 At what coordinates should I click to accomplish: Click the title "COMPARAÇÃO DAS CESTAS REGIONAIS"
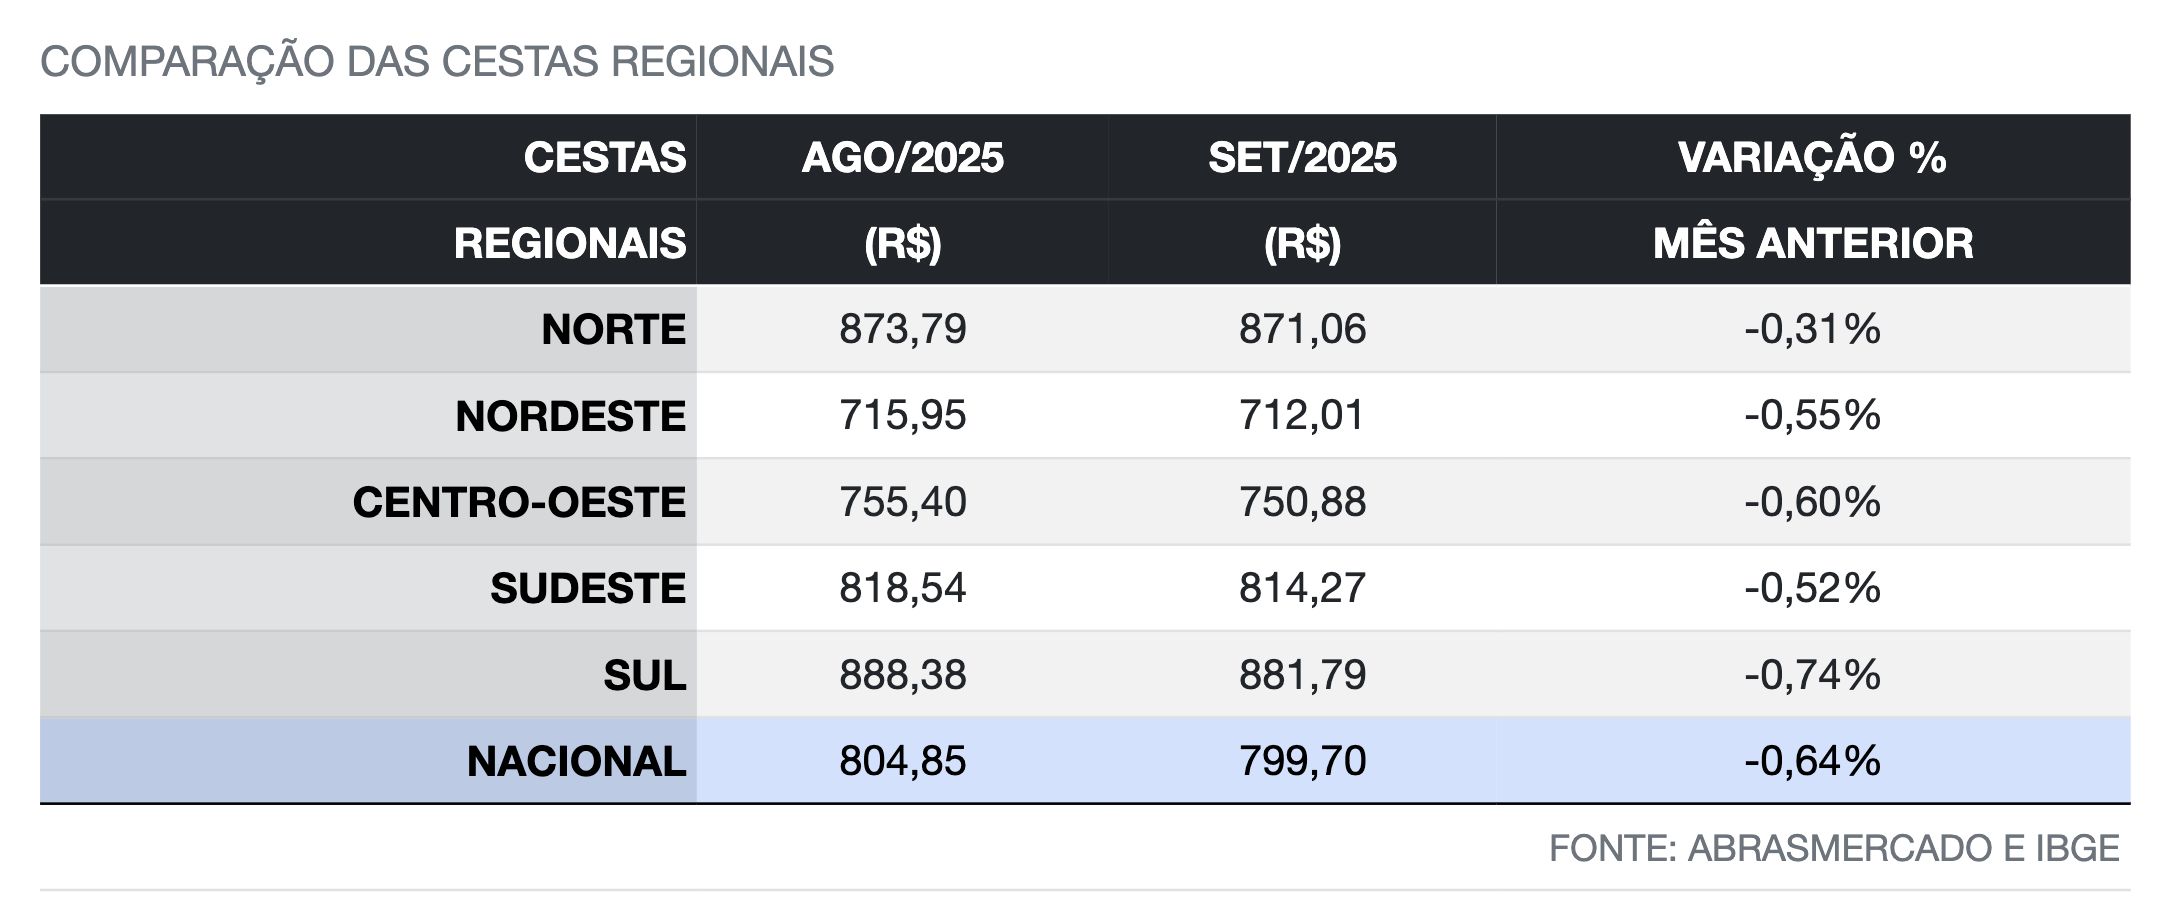coord(437,62)
